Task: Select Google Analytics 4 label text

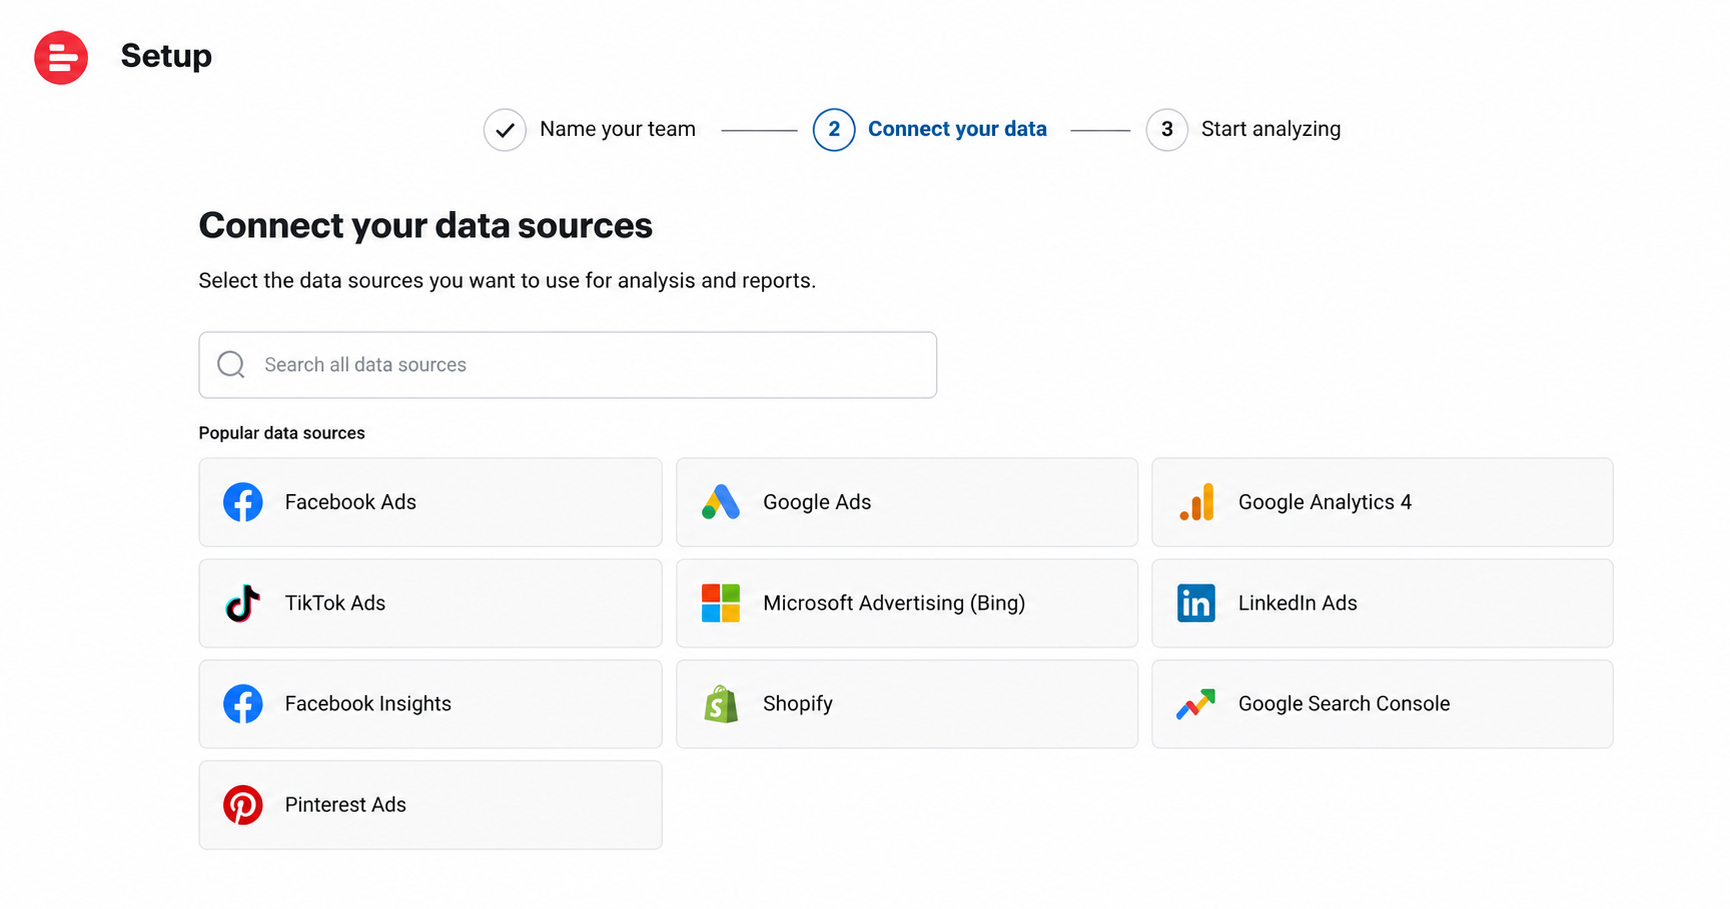Action: tap(1325, 502)
